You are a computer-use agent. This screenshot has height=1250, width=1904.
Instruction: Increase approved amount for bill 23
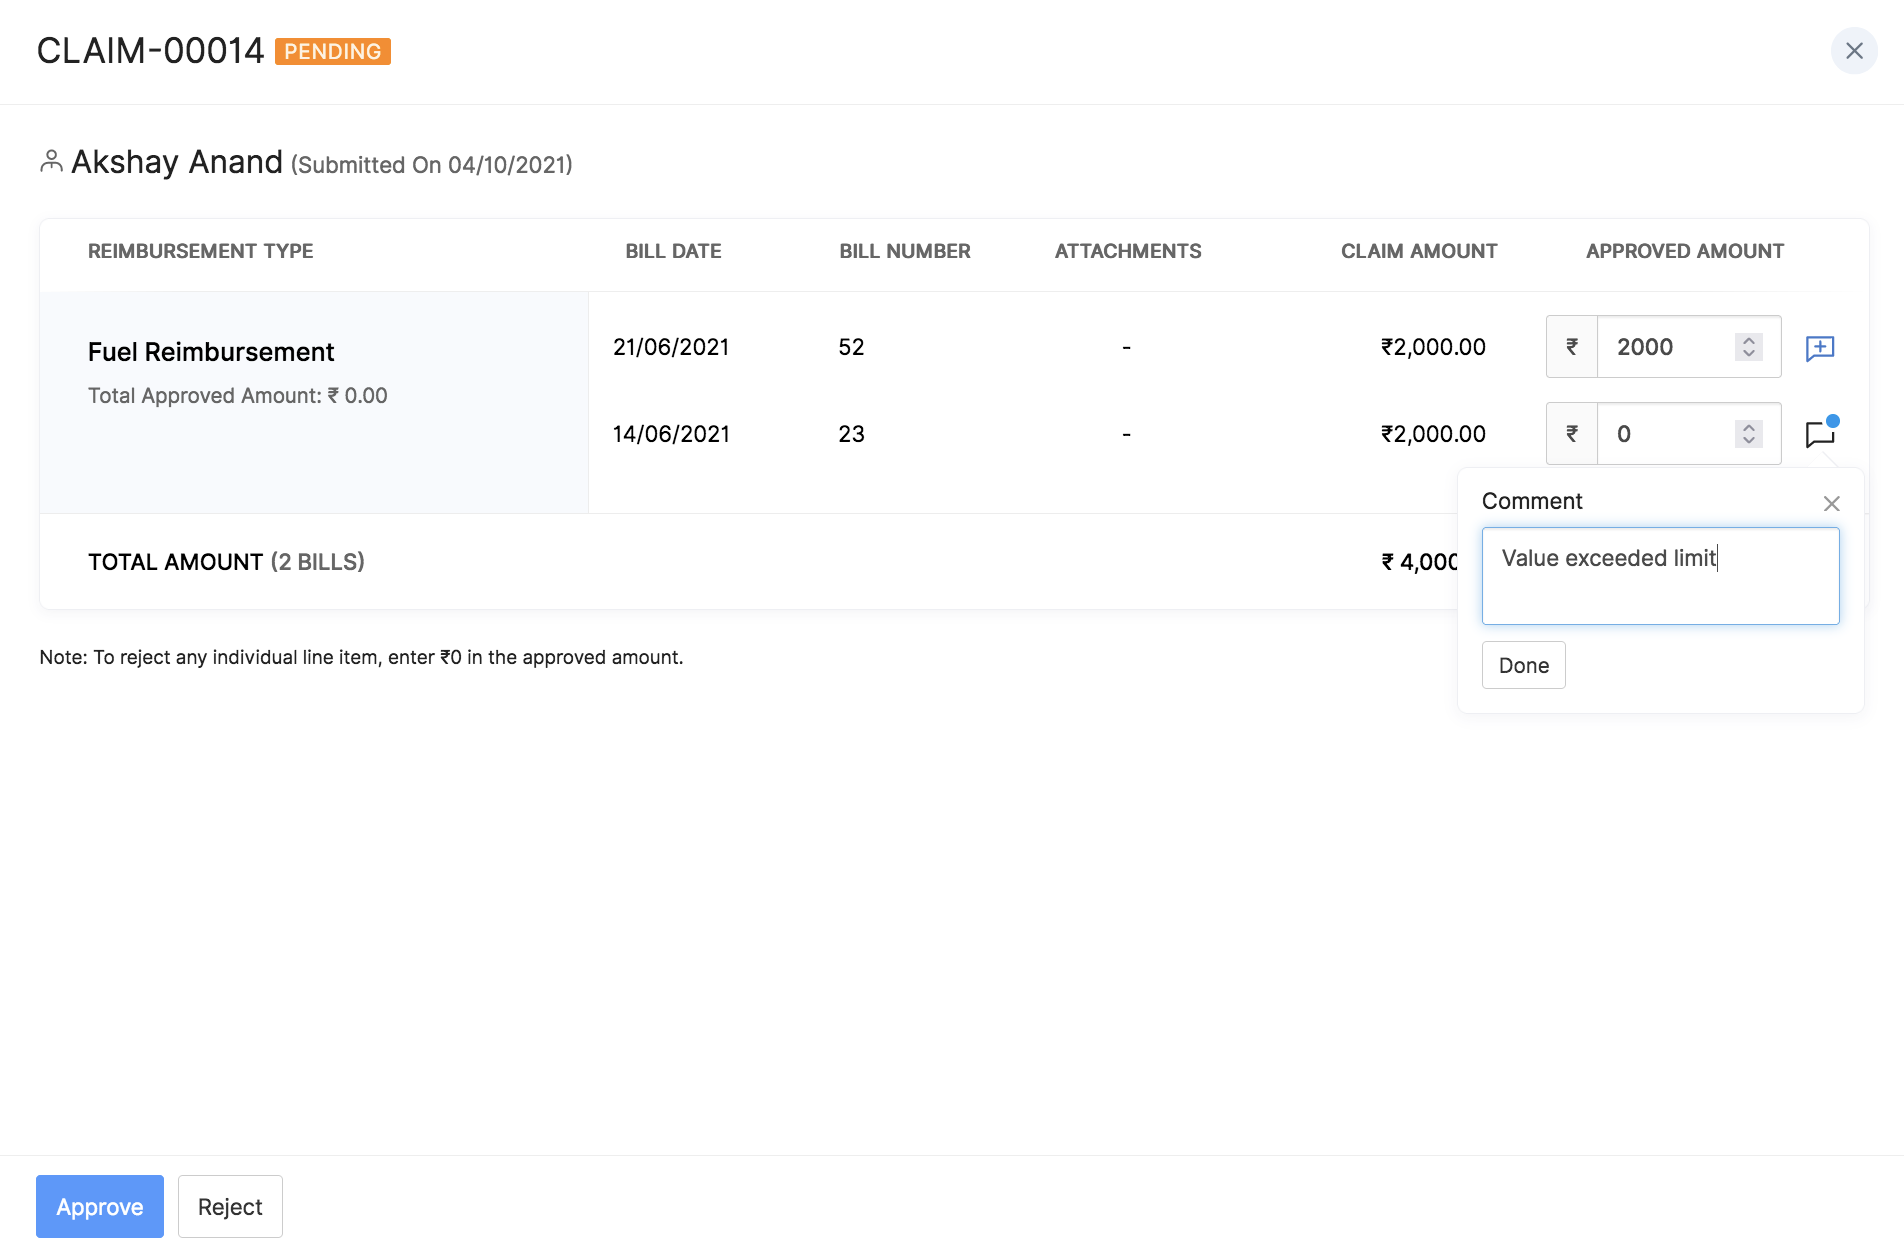tap(1748, 428)
